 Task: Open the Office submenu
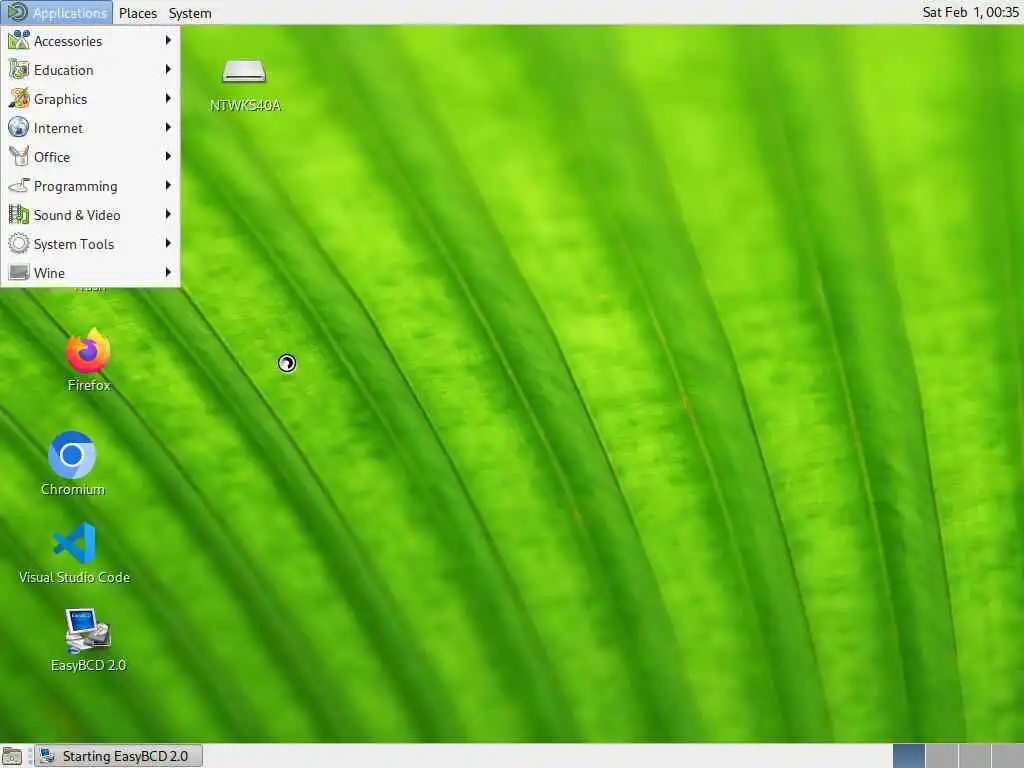90,157
